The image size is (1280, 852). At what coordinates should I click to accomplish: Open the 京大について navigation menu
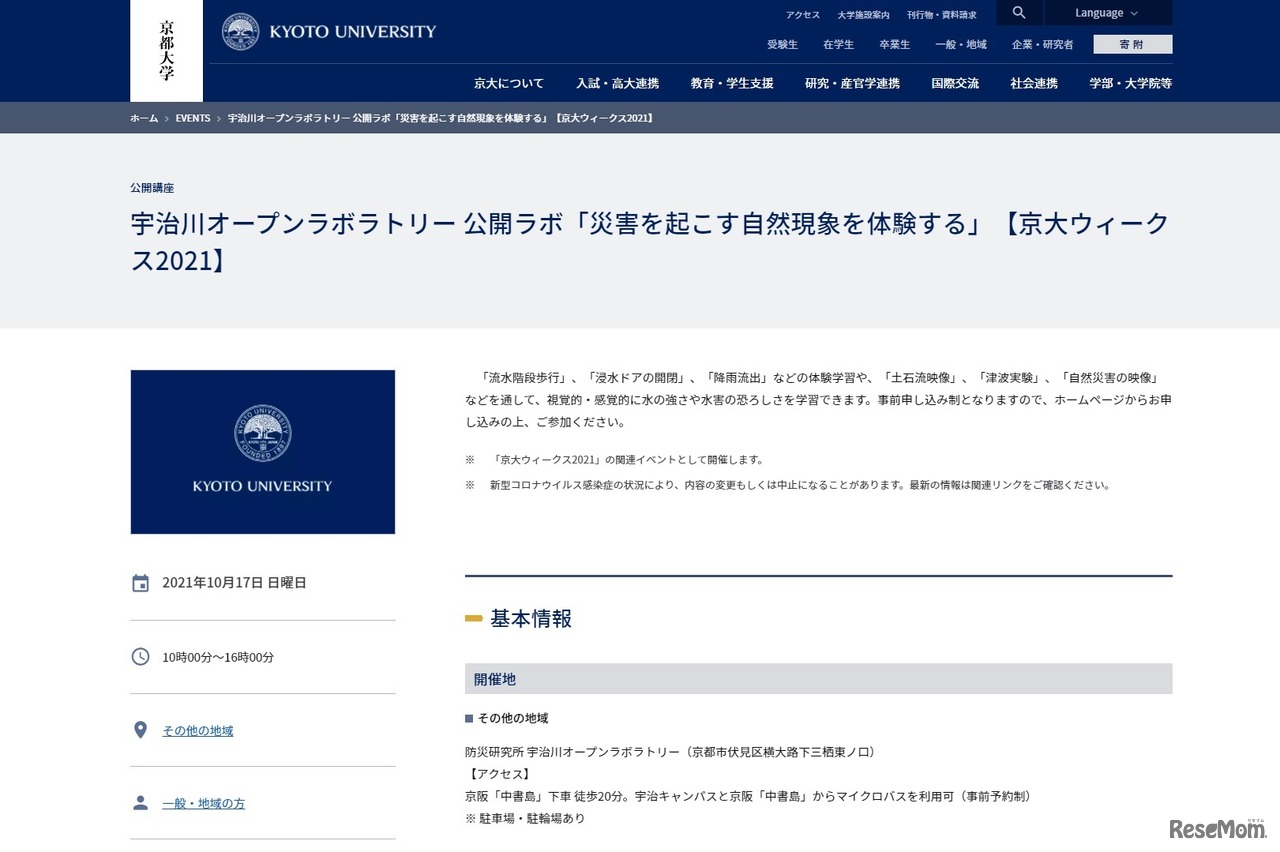[x=509, y=84]
